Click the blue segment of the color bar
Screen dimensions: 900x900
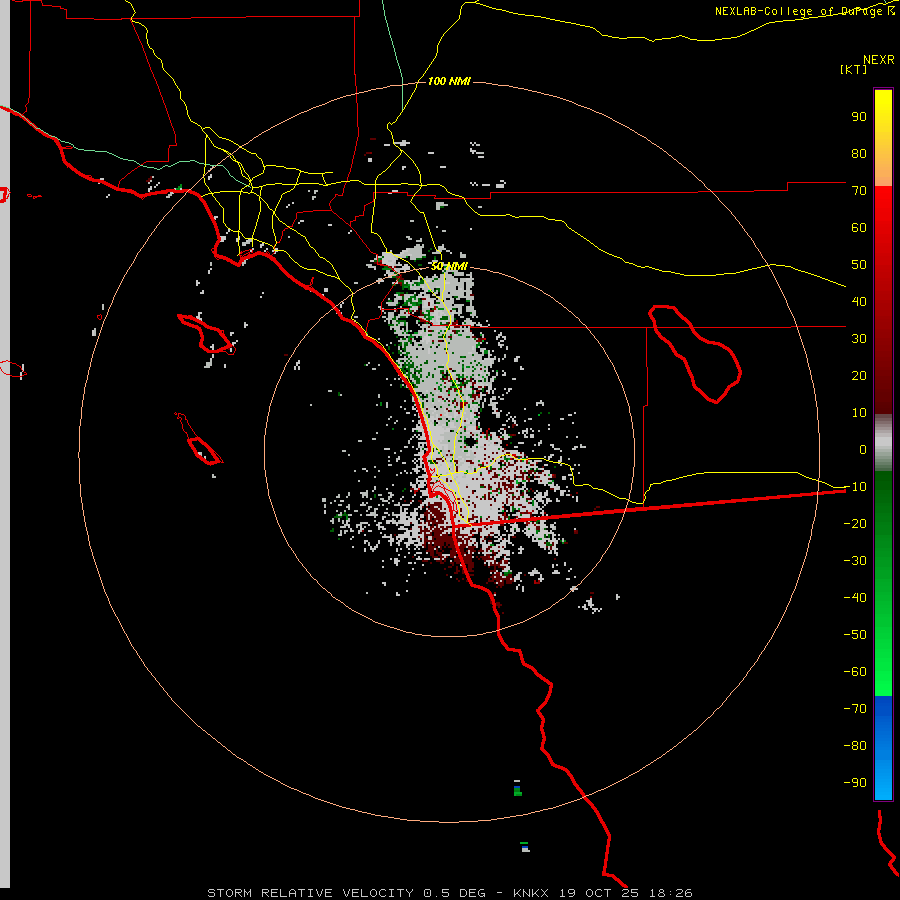883,747
